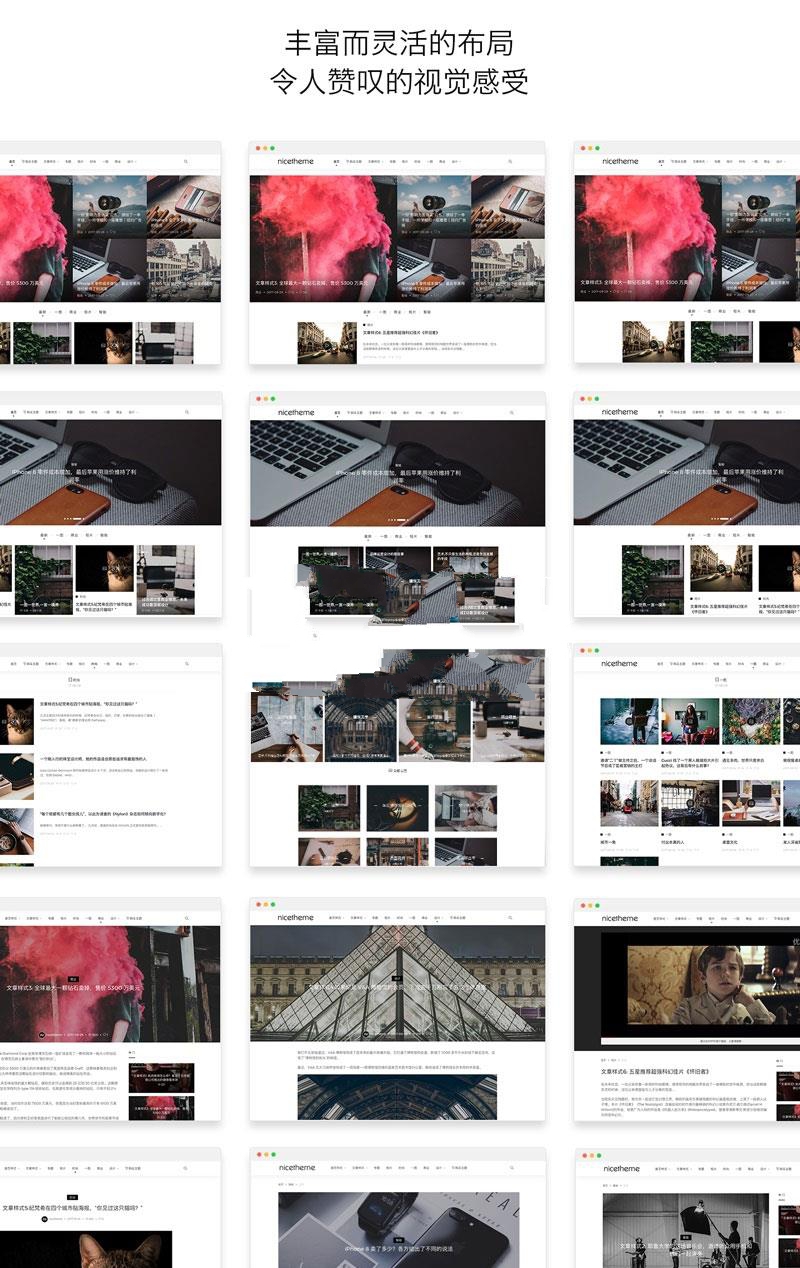
Task: Open the search magnifier in the top-center window
Action: point(510,161)
